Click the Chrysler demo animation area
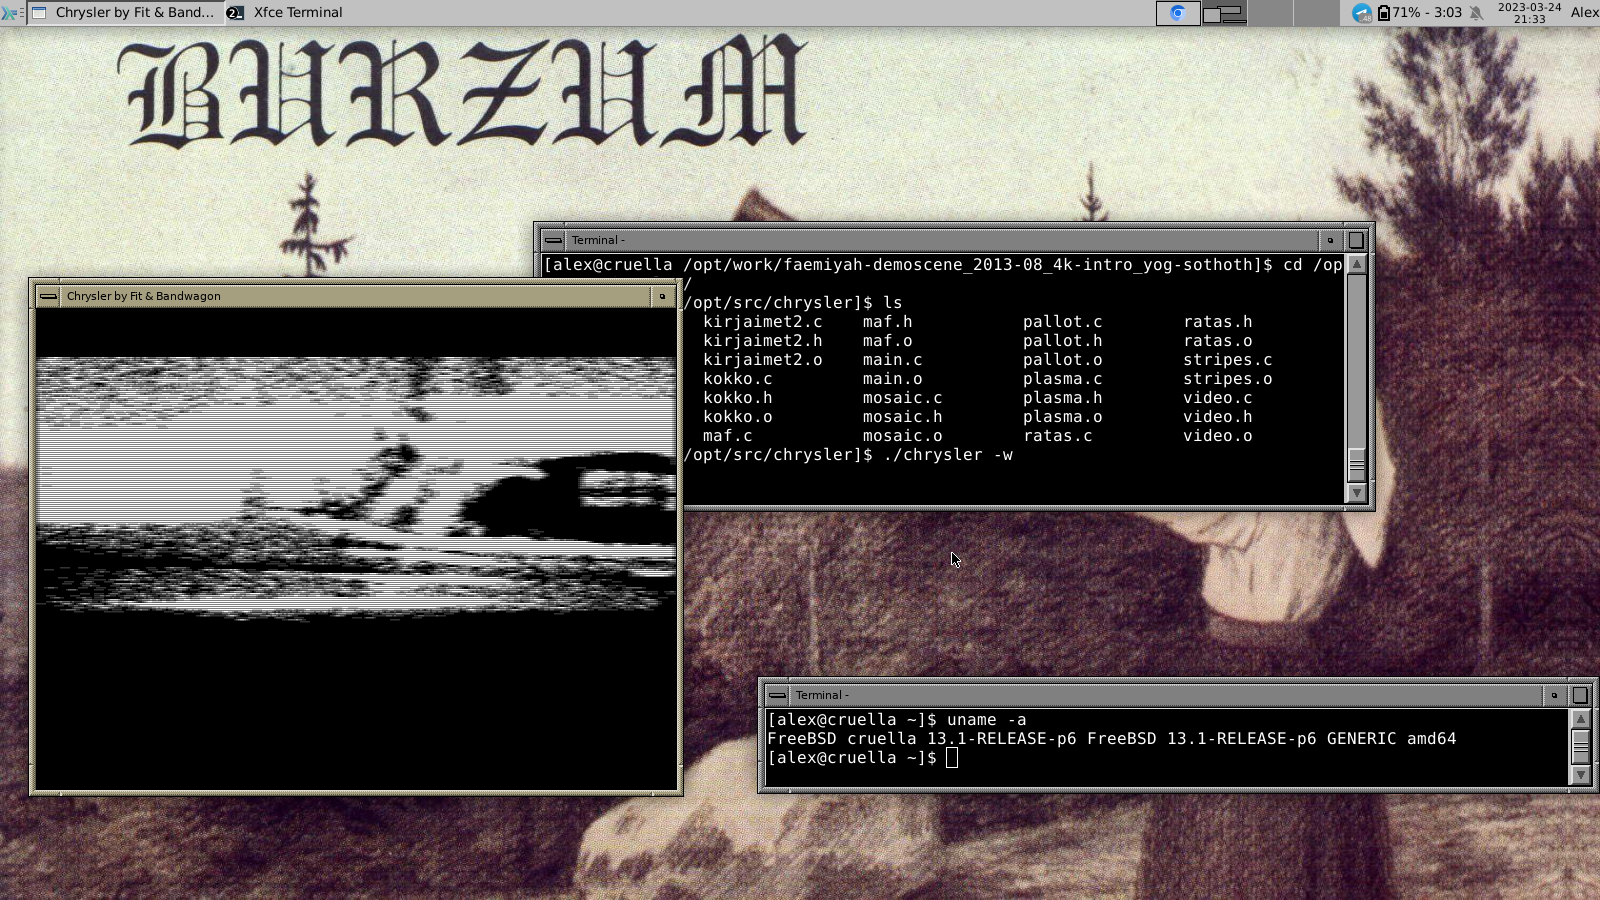 coord(356,549)
